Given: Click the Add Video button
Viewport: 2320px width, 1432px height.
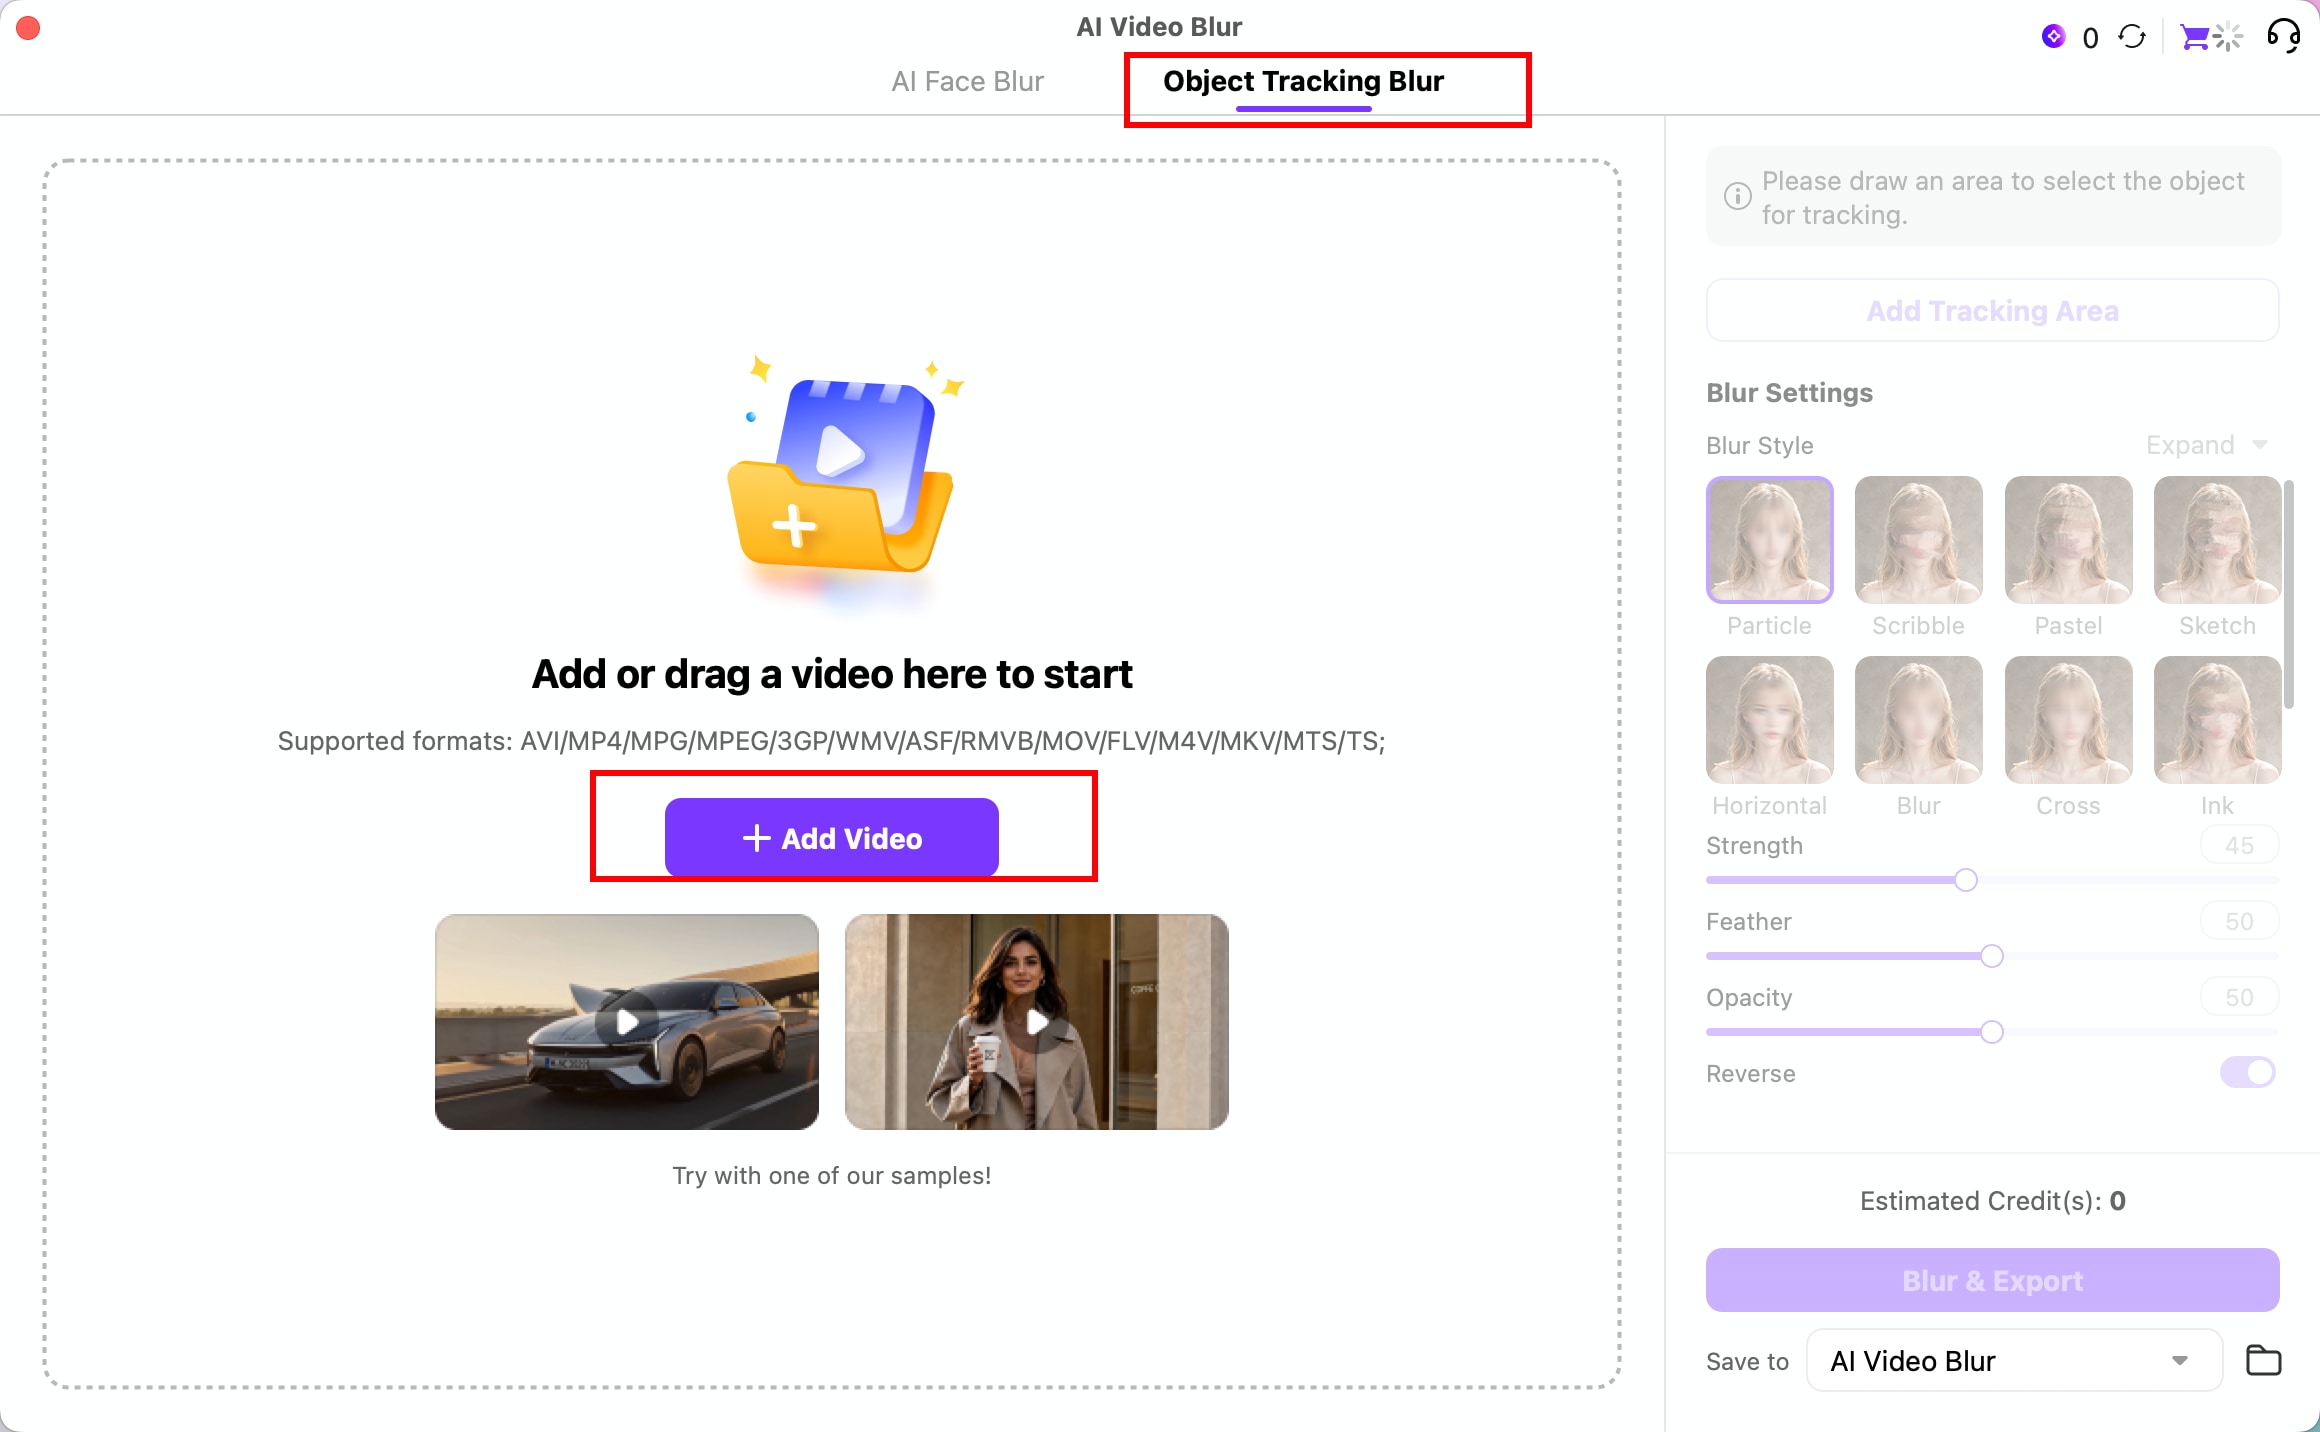Looking at the screenshot, I should click(831, 838).
